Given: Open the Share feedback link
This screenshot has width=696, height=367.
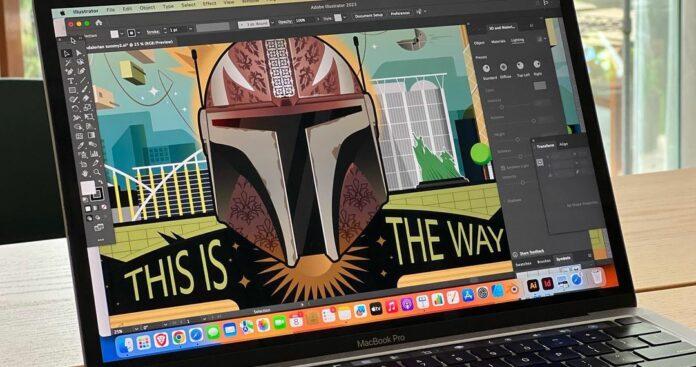Looking at the screenshot, I should (x=532, y=252).
